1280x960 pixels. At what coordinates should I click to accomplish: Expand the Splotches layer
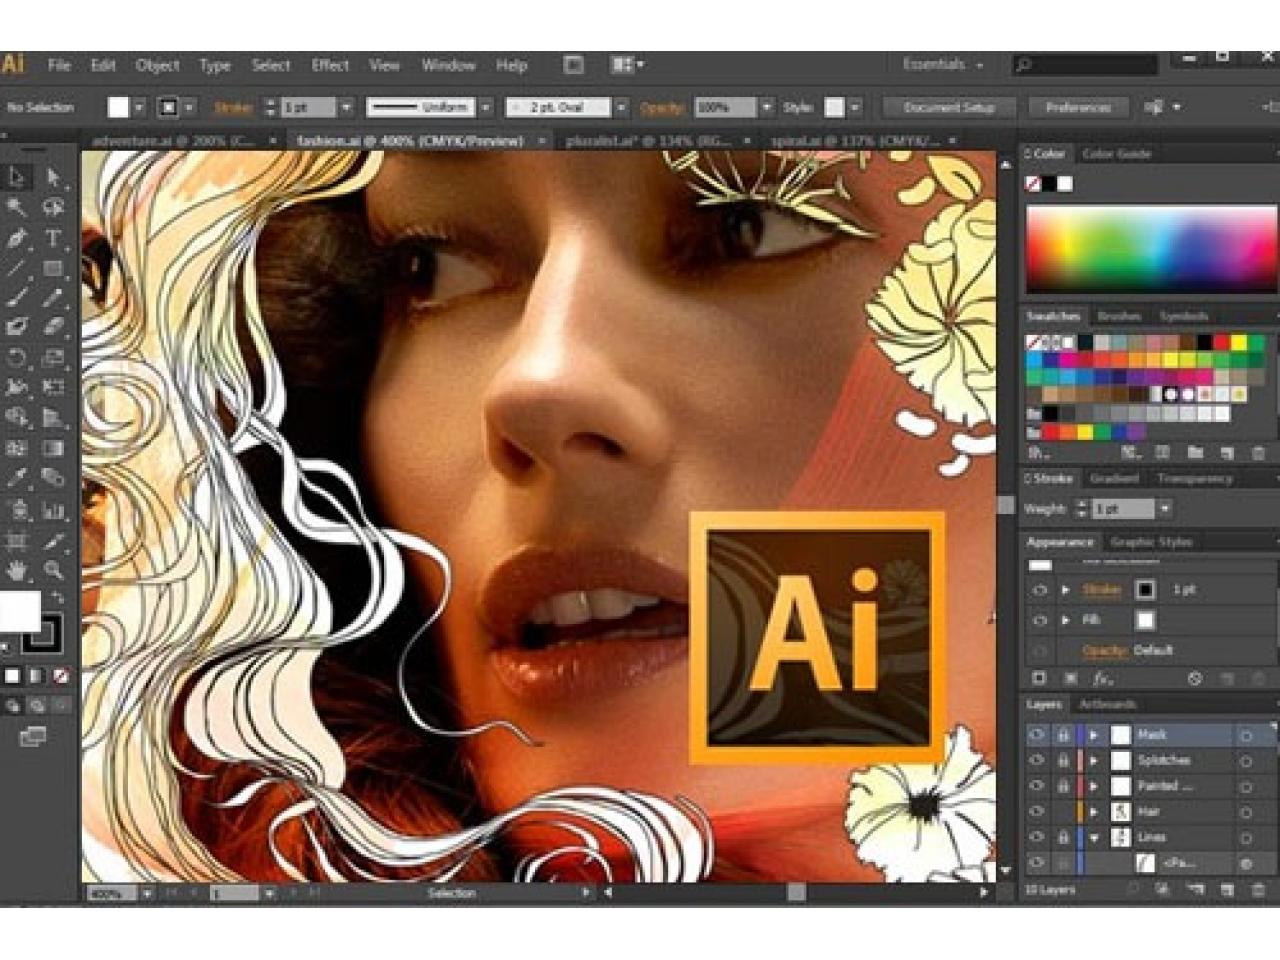tap(1094, 761)
